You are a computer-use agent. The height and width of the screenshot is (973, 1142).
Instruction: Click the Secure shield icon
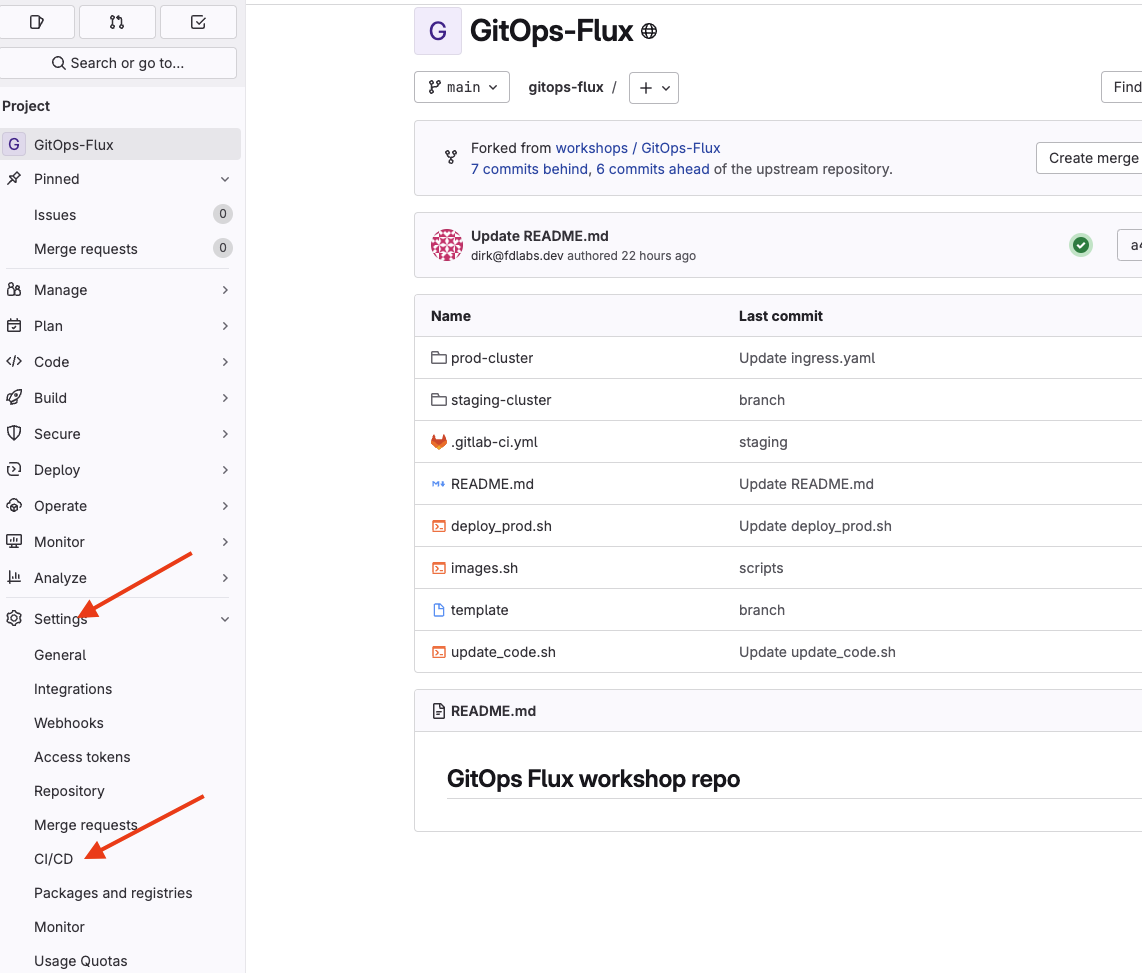14,433
